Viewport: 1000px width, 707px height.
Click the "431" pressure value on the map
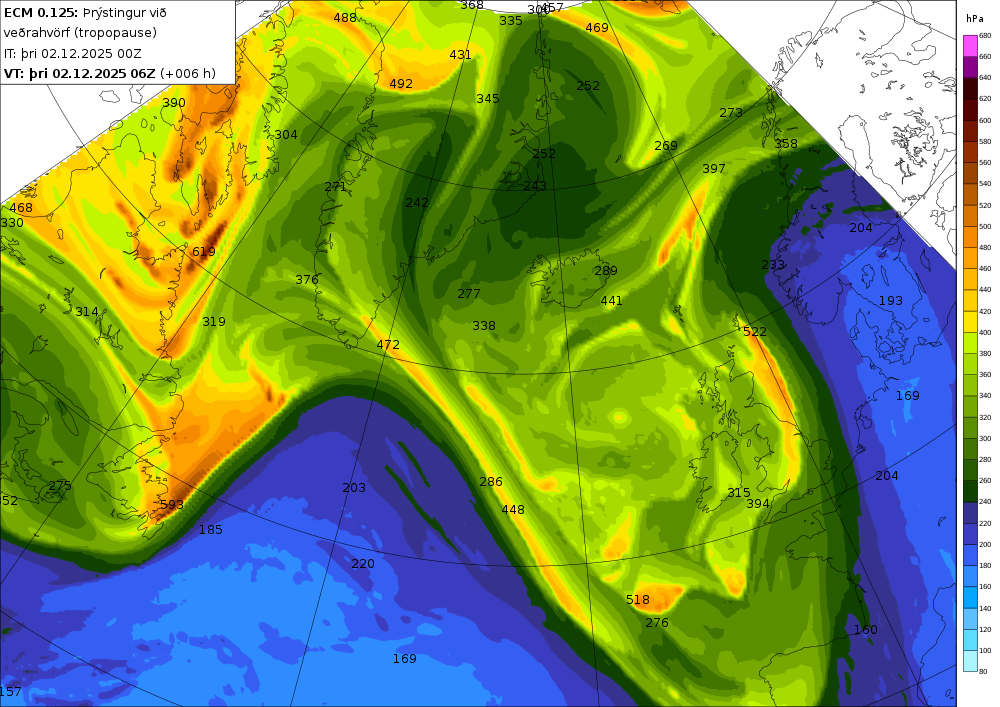[460, 55]
